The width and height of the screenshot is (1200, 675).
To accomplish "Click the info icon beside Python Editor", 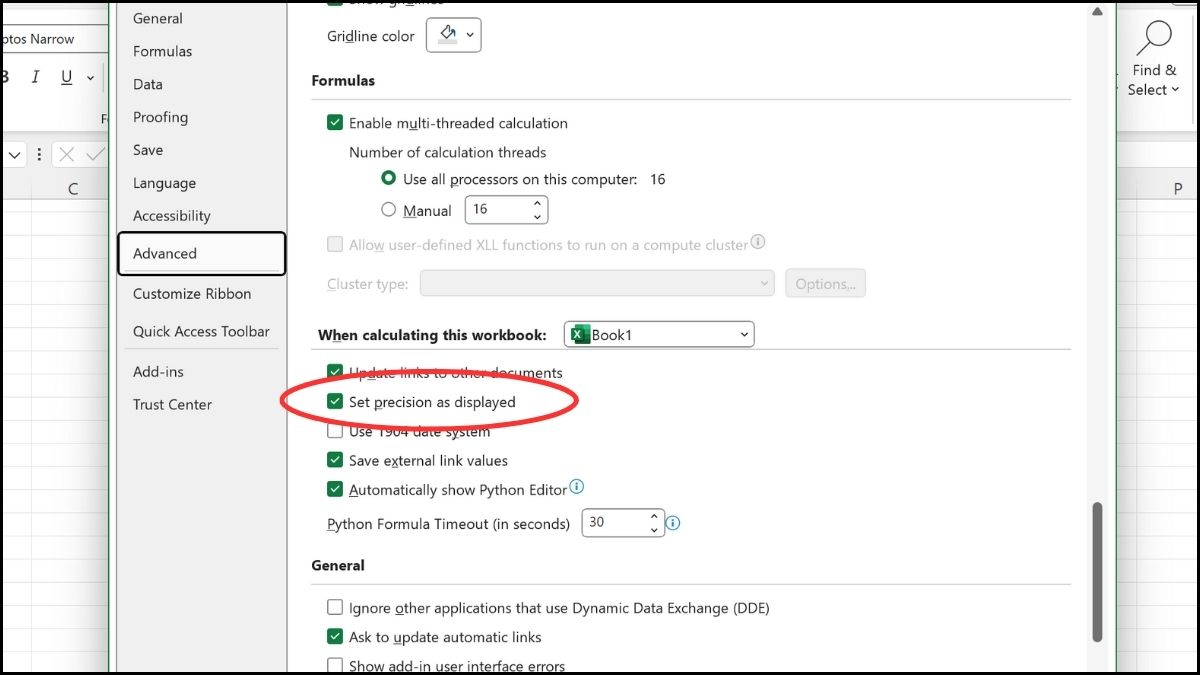I will tap(576, 488).
